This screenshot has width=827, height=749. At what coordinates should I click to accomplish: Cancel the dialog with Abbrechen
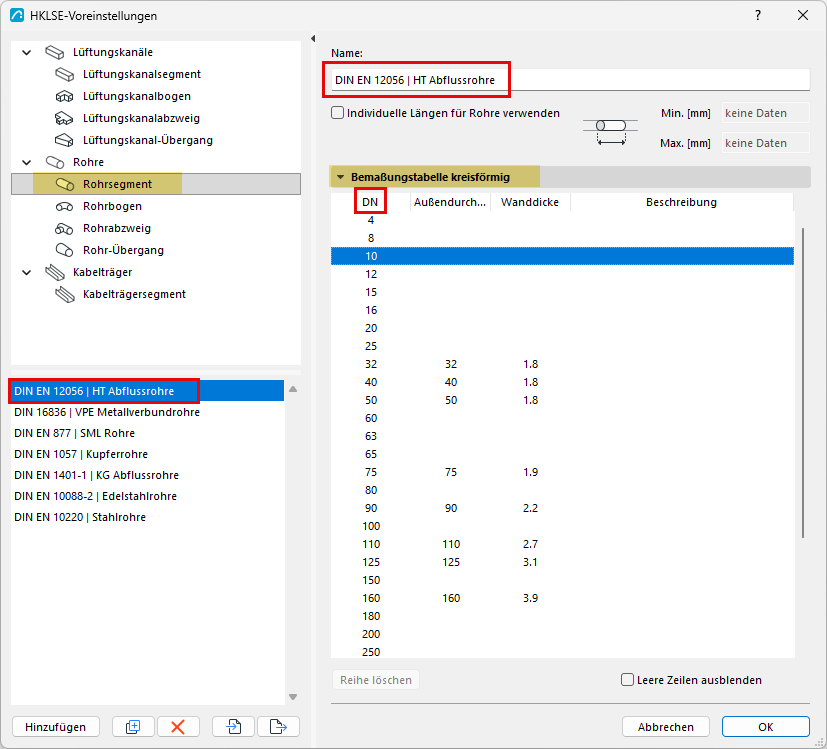tap(666, 727)
